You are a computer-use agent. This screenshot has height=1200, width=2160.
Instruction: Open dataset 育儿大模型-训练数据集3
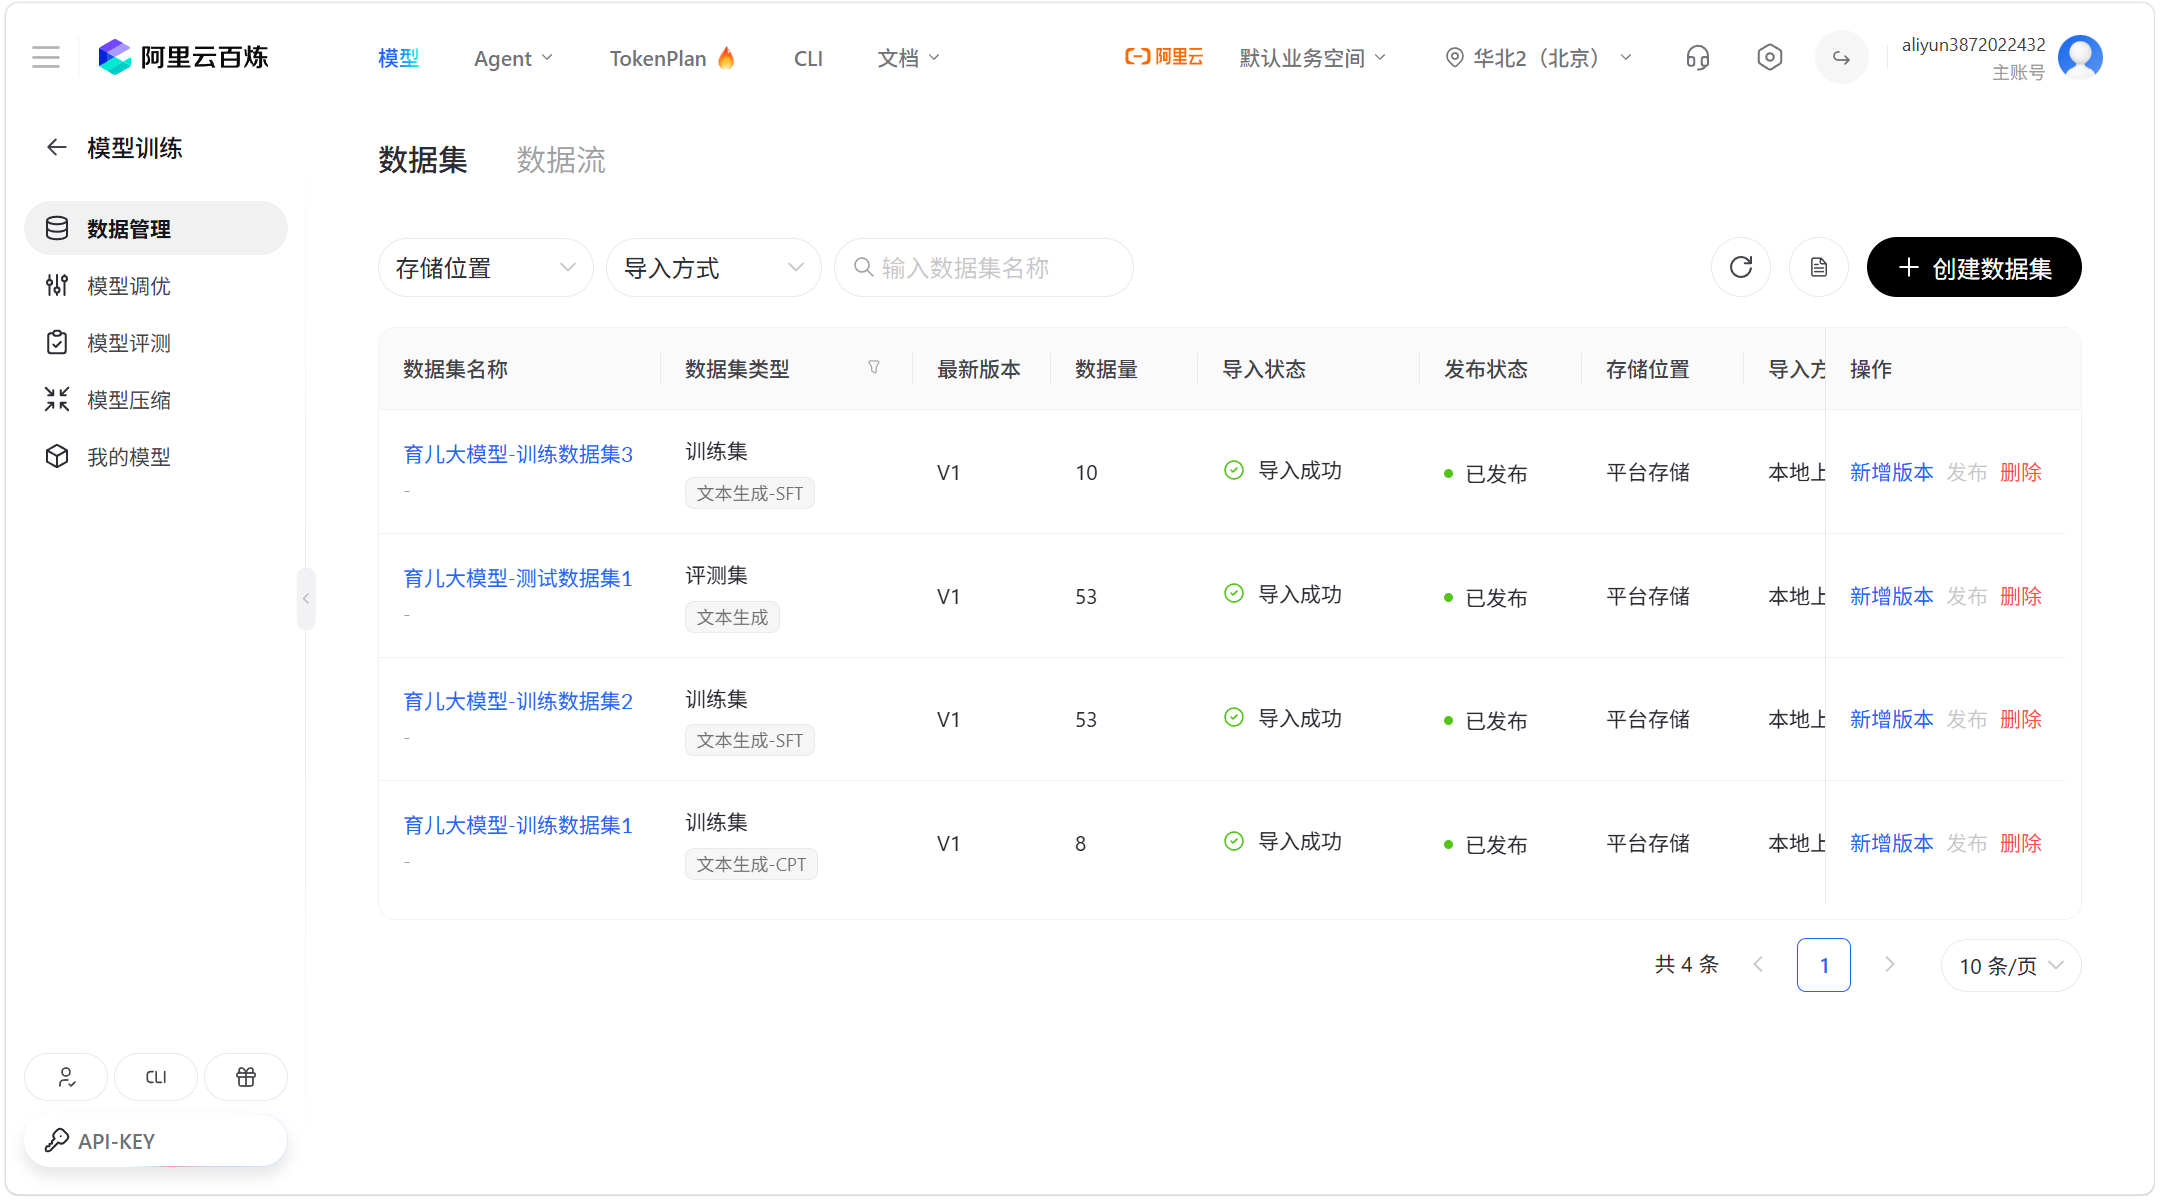pos(518,454)
